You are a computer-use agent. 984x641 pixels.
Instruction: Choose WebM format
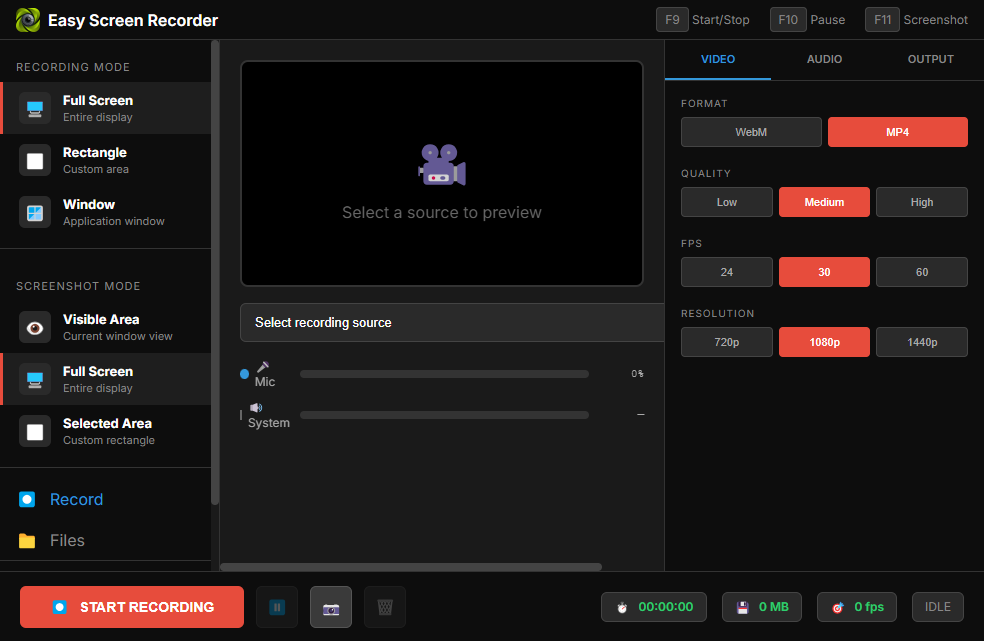click(x=751, y=132)
